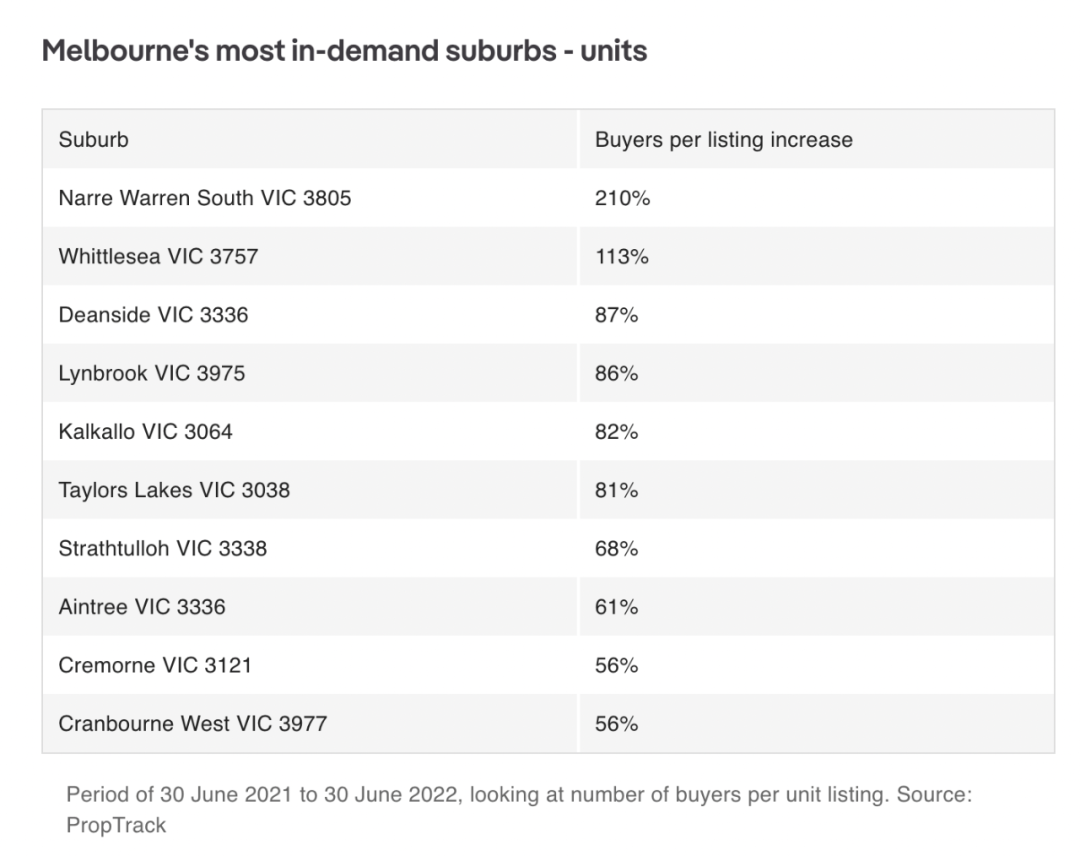Click the table title heading text
The height and width of the screenshot is (856, 1080).
coord(344,50)
